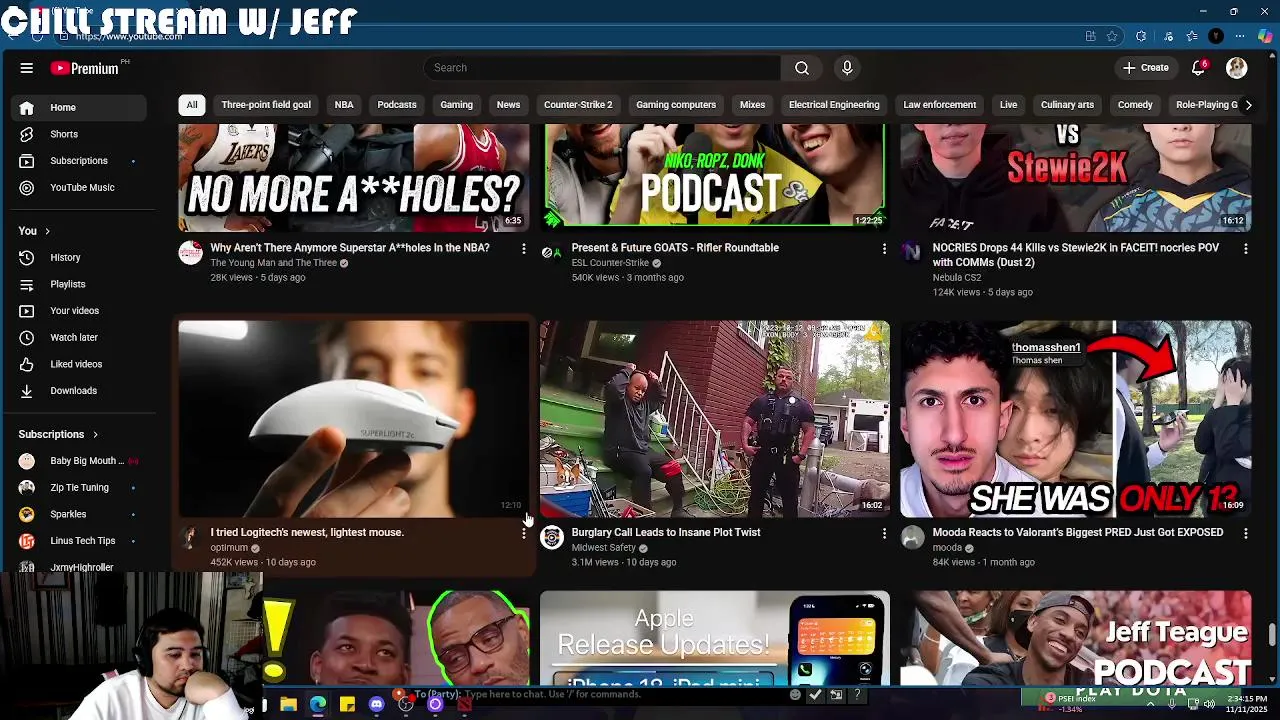Open the YouTube hamburger guide menu
Screen dimensions: 1280x720
[27, 68]
